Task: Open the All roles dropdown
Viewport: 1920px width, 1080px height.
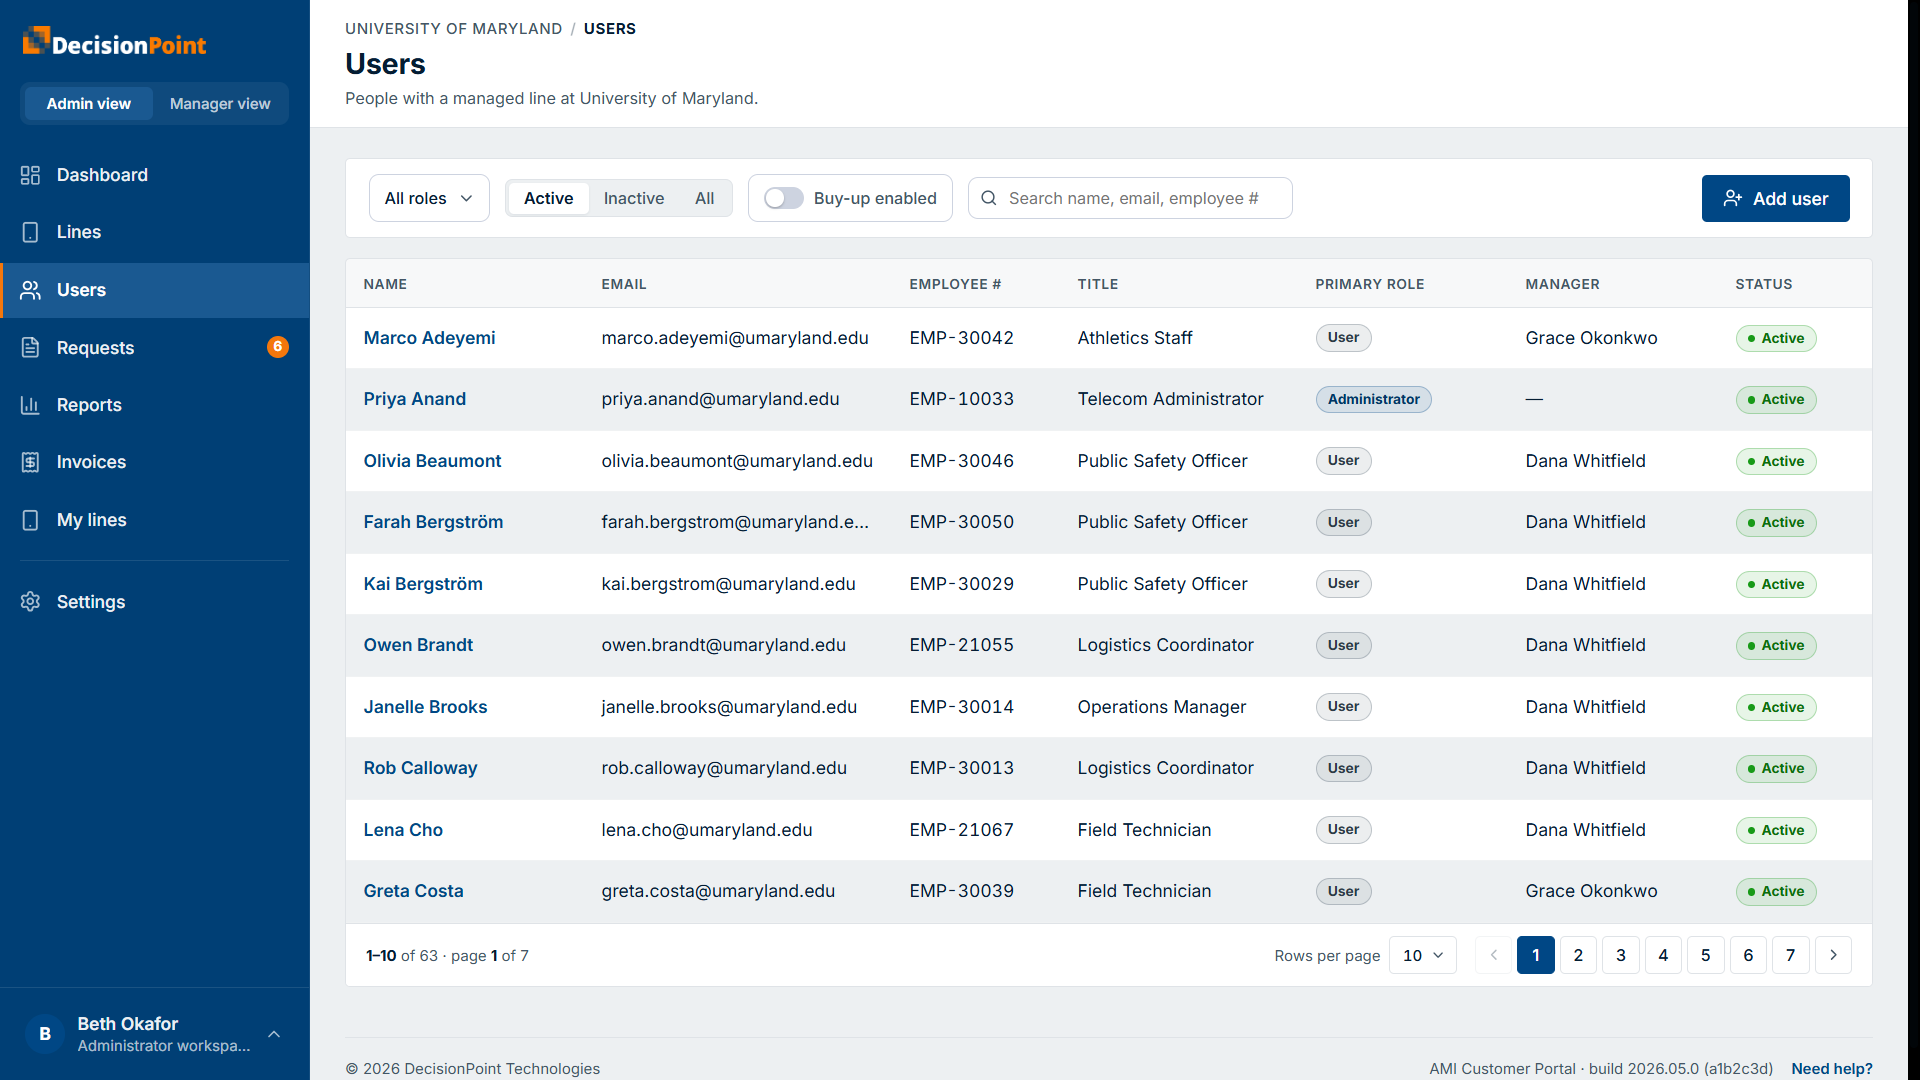Action: pos(429,198)
